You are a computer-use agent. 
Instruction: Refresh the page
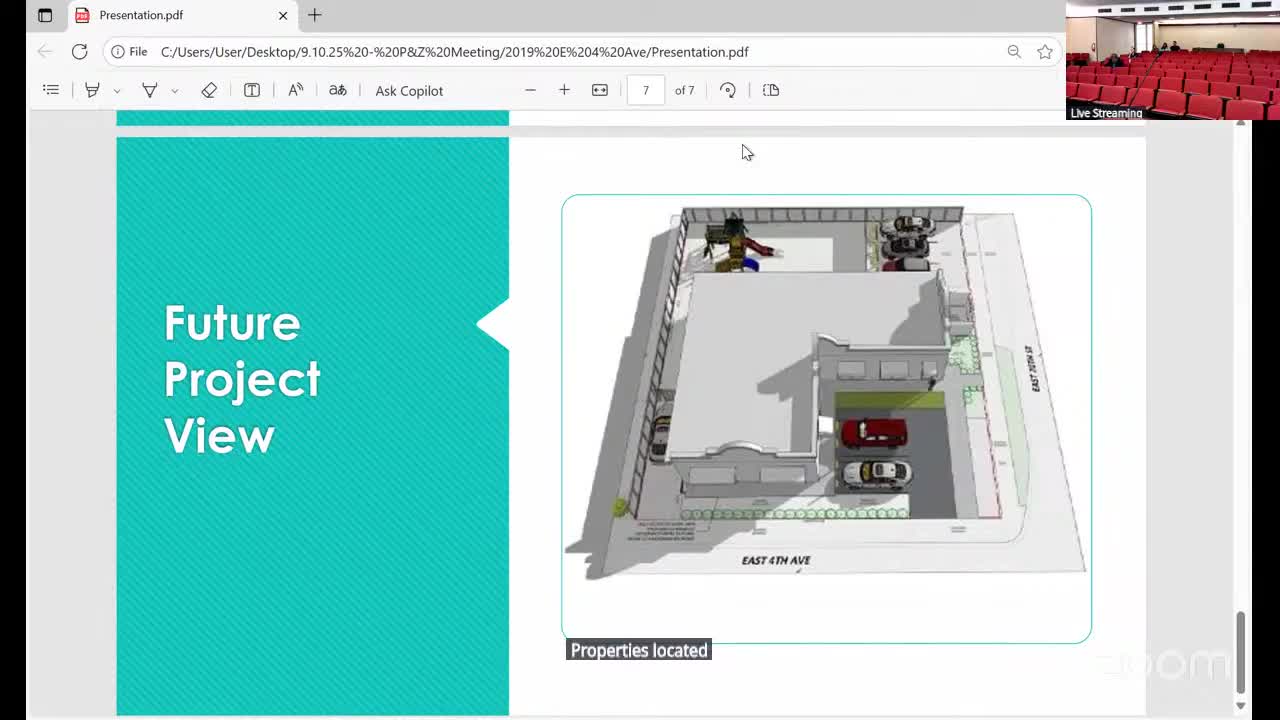click(x=80, y=52)
